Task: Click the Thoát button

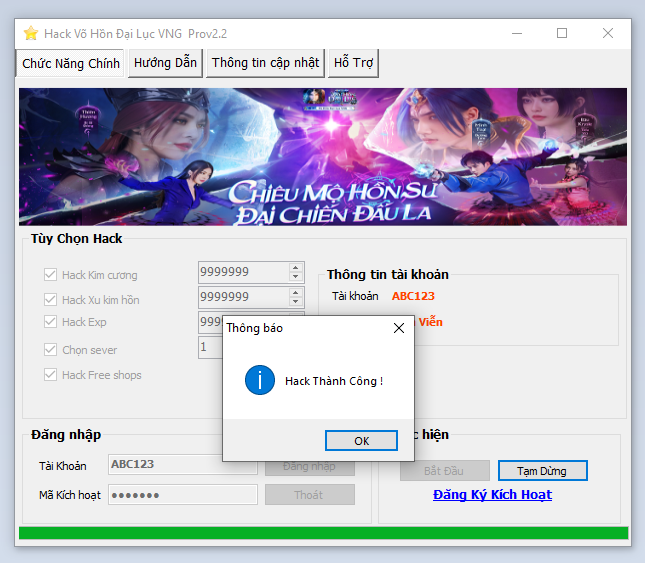Action: [310, 495]
